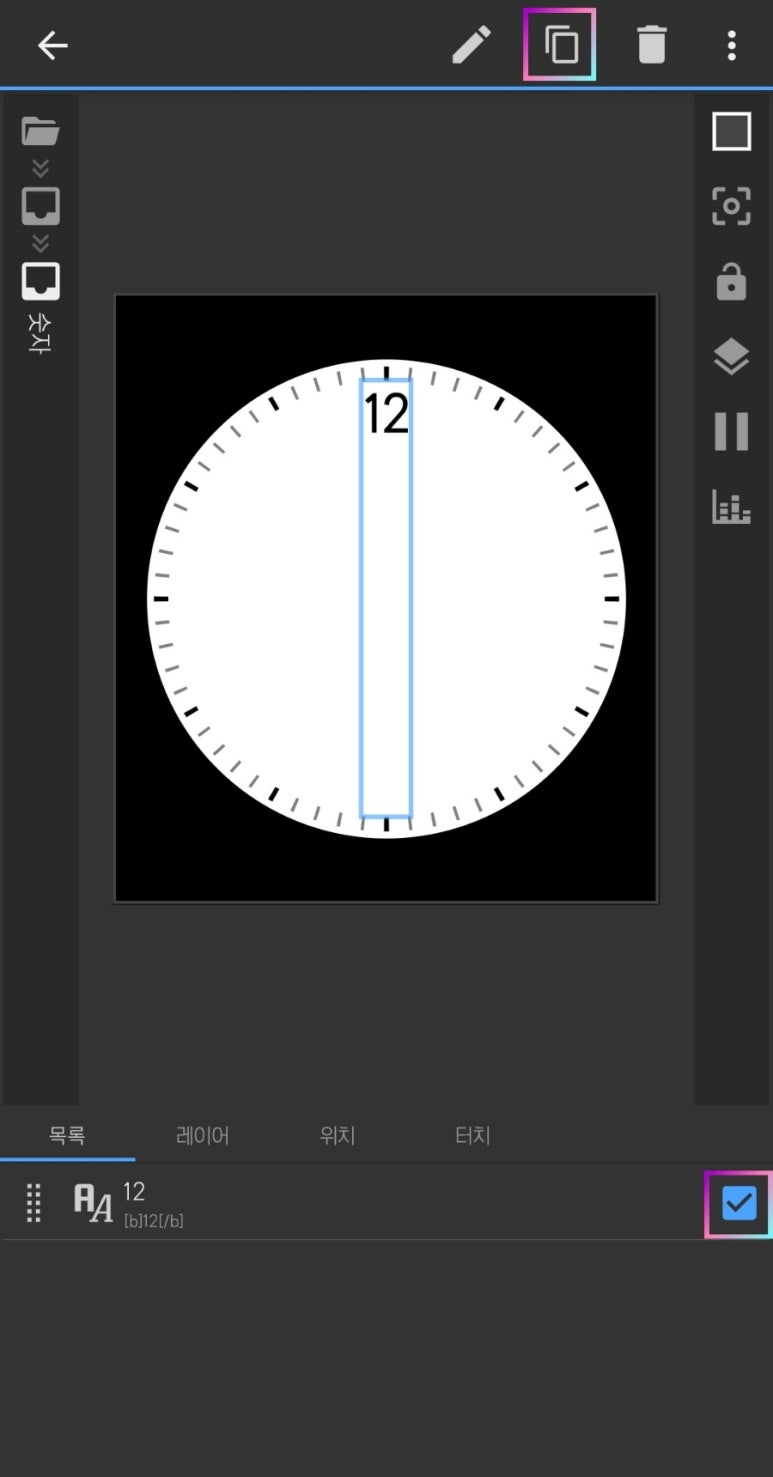This screenshot has width=773, height=1477.
Task: Select the 숫자 group tray icon
Action: click(41, 282)
